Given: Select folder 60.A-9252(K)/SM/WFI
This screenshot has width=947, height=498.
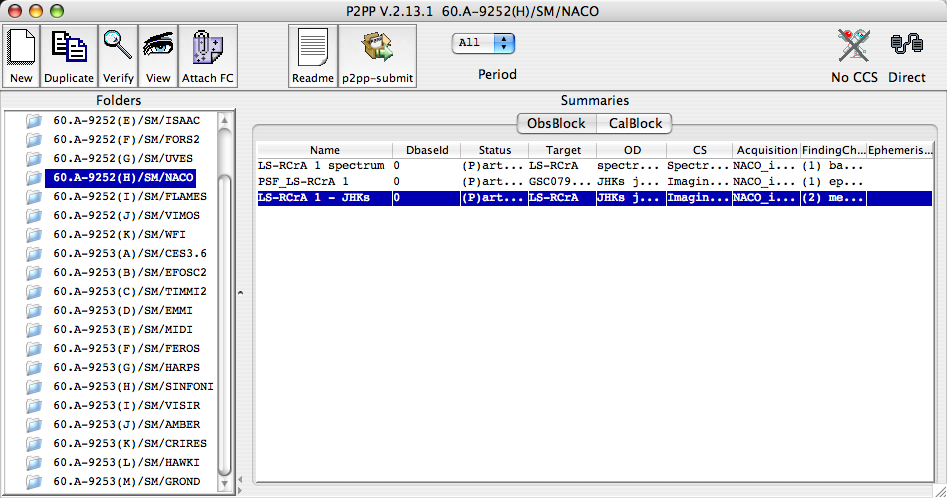Looking at the screenshot, I should [x=120, y=234].
